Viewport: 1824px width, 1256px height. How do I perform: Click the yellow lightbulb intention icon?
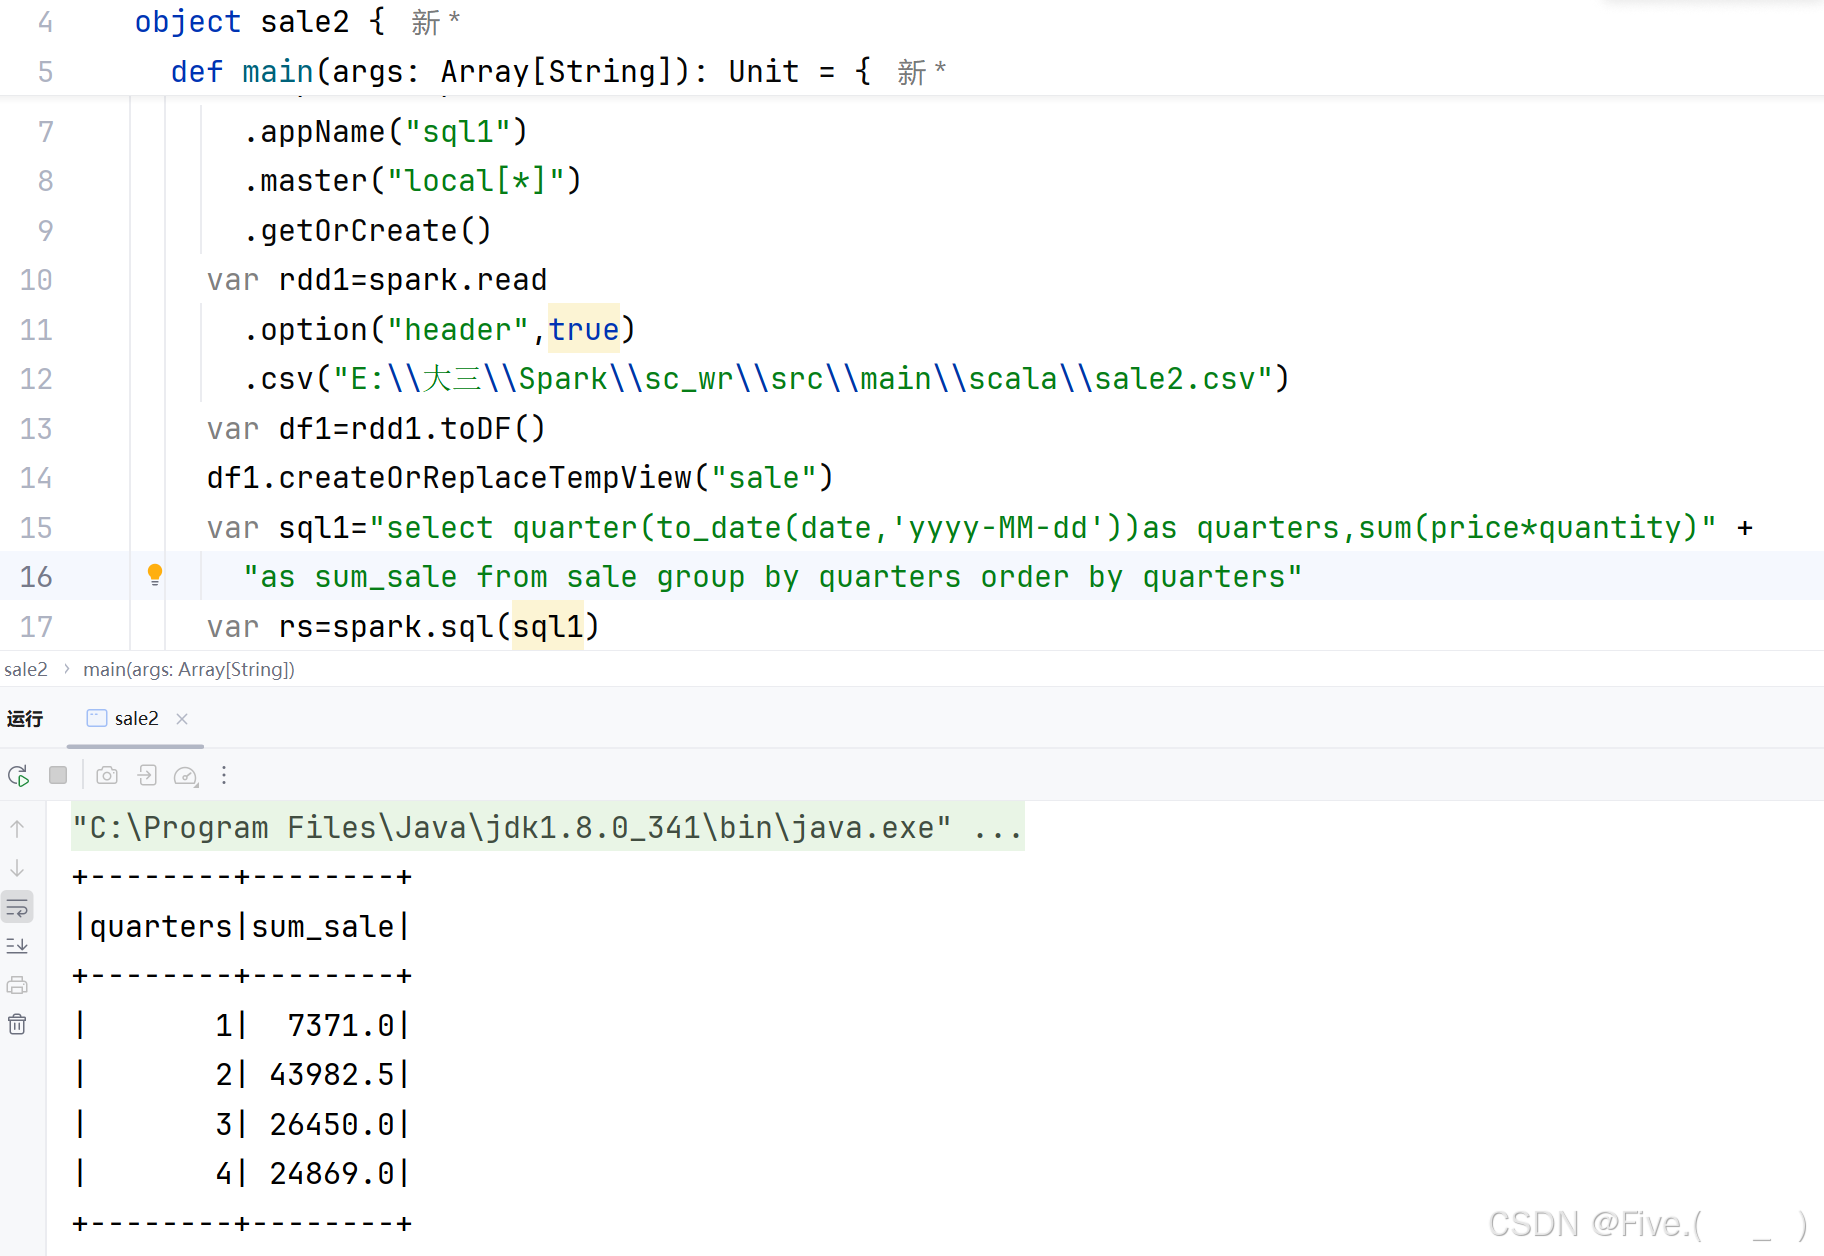coord(155,575)
